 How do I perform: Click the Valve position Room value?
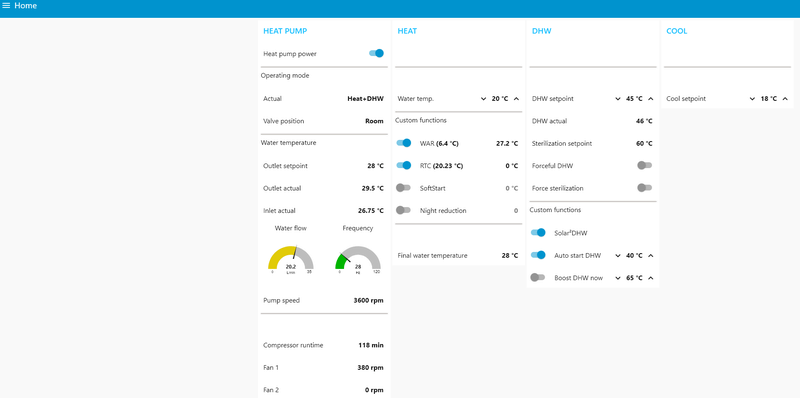tap(374, 121)
